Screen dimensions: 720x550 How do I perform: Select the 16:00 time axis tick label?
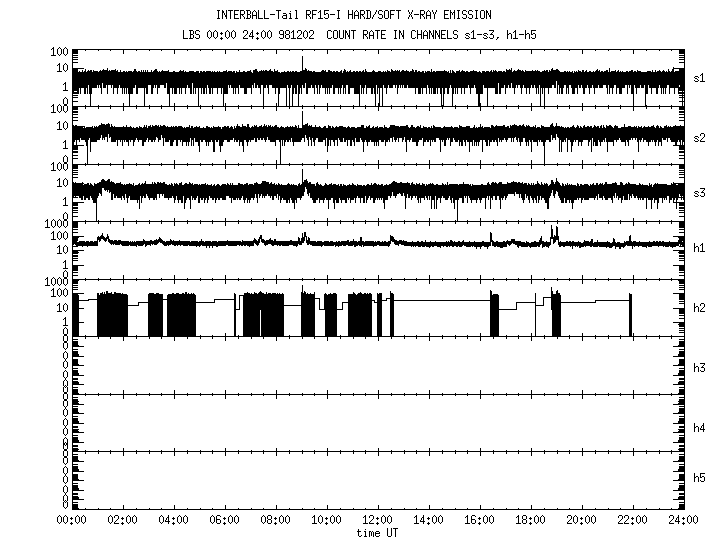479,521
